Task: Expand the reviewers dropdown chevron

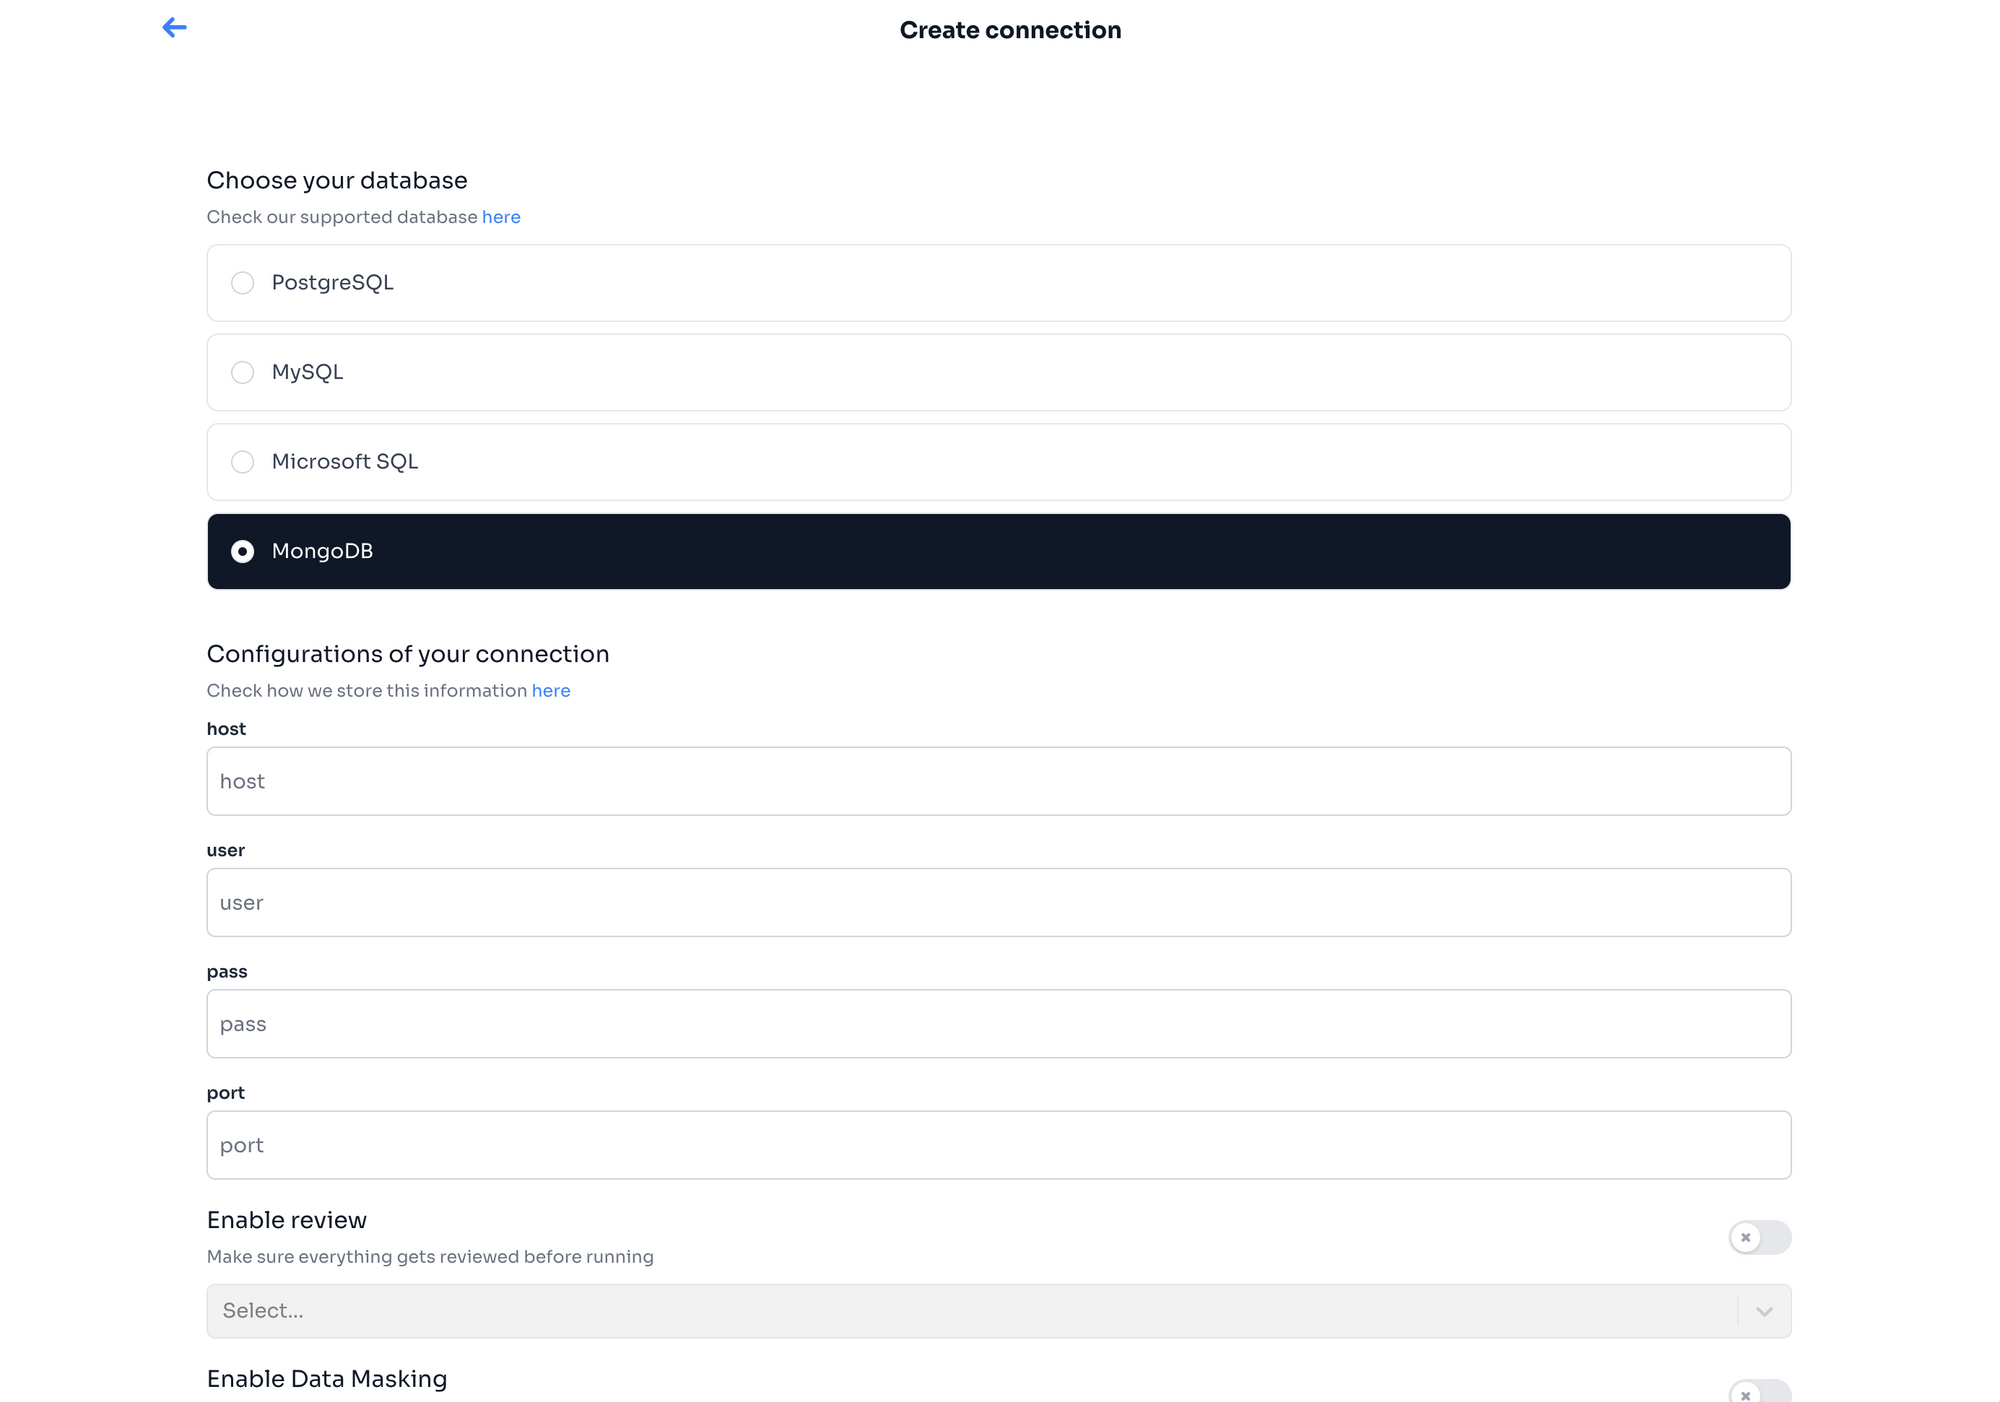Action: pos(1764,1311)
